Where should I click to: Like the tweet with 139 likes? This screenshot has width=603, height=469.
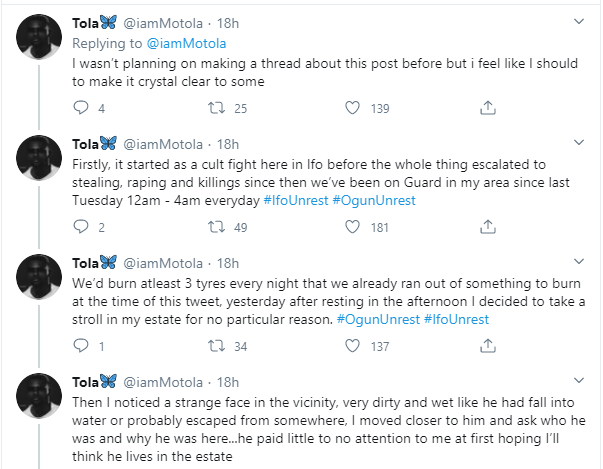352,107
